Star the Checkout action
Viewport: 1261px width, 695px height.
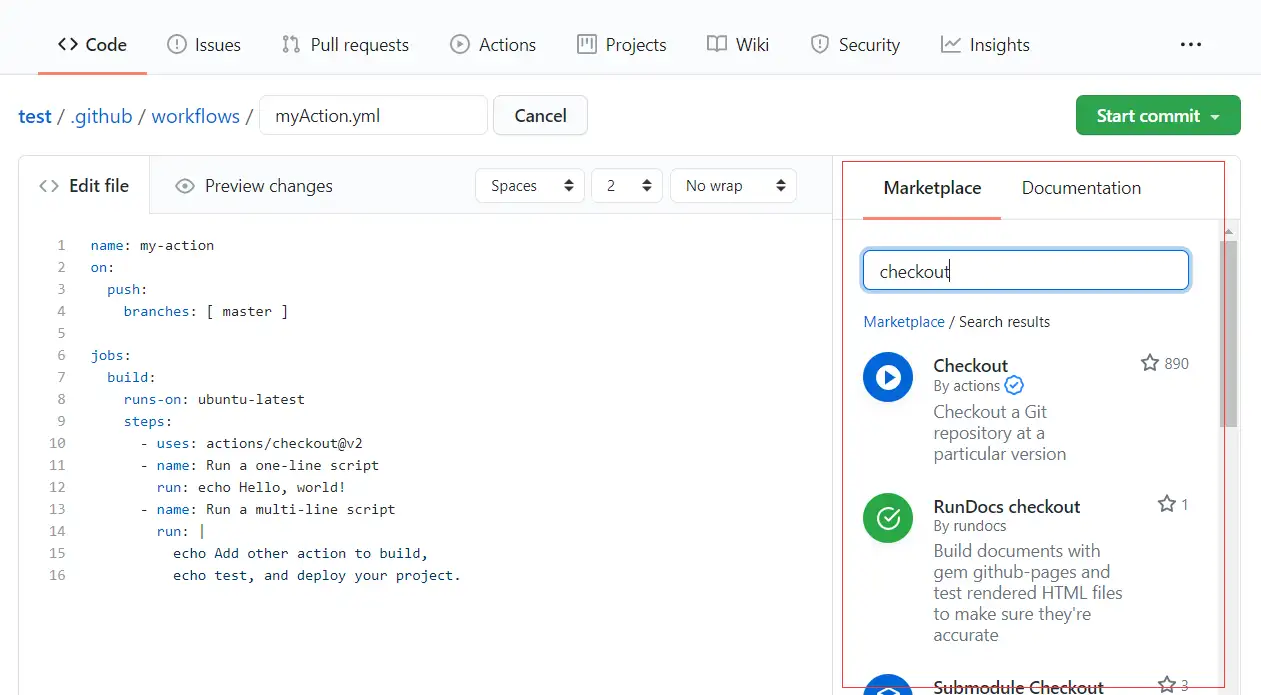[1150, 363]
